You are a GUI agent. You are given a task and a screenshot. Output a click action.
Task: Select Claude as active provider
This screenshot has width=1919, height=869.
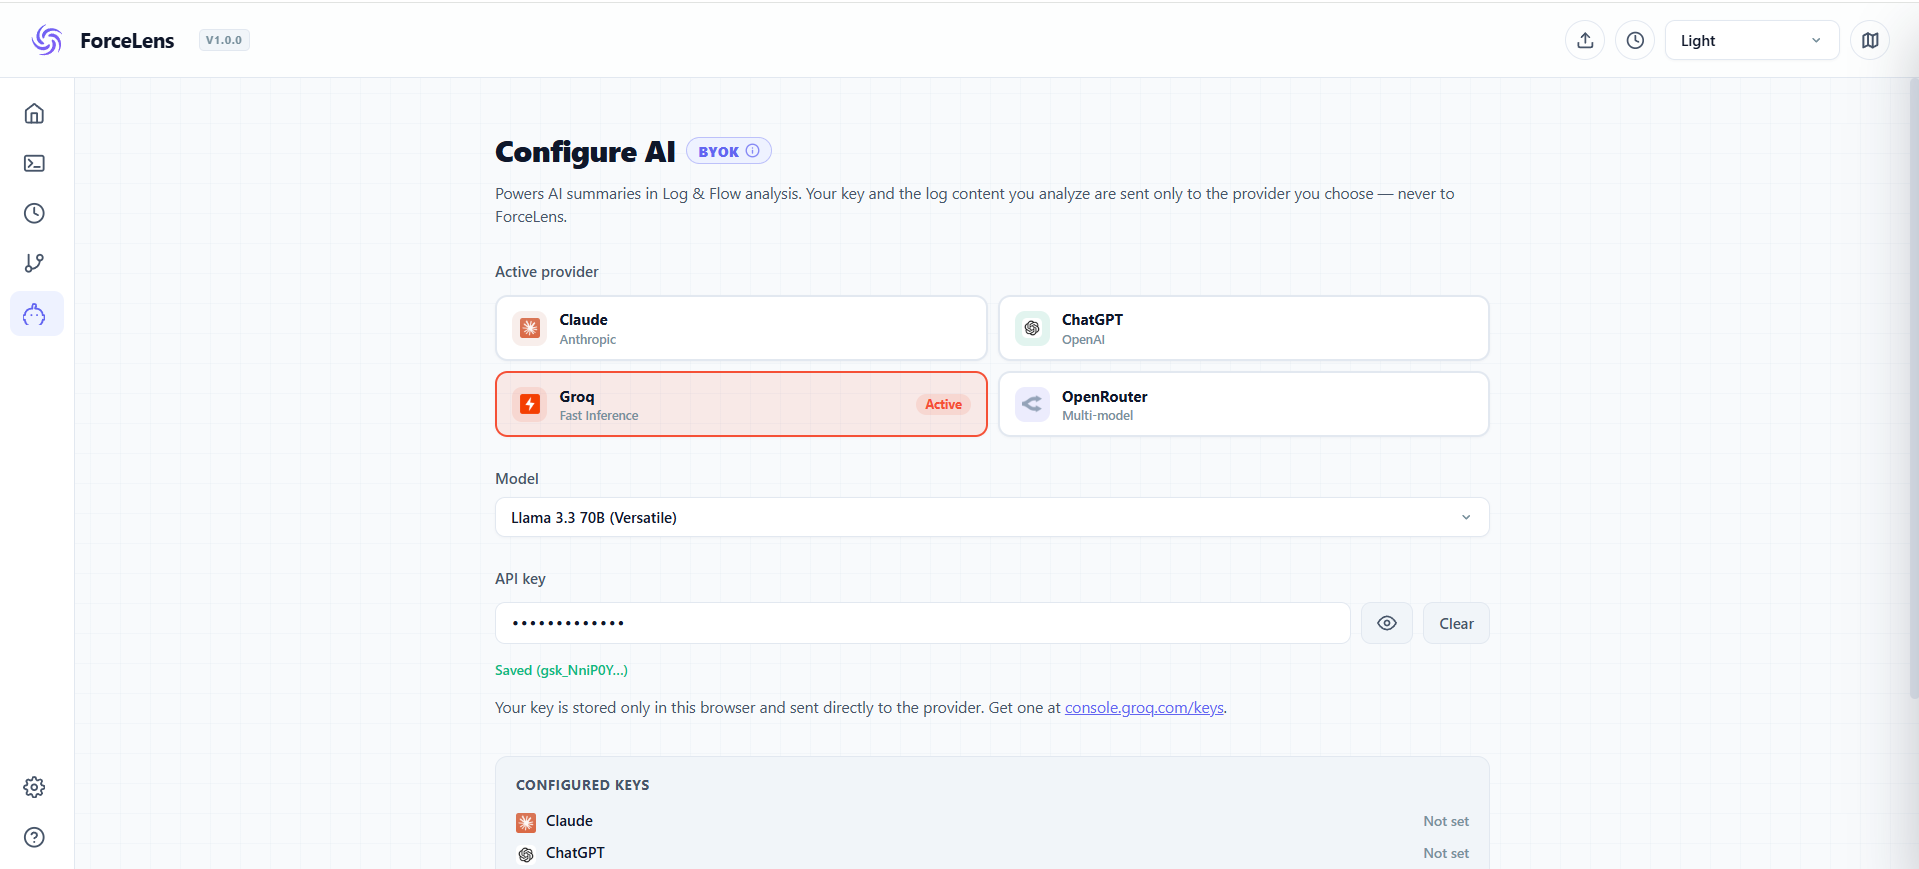click(741, 328)
